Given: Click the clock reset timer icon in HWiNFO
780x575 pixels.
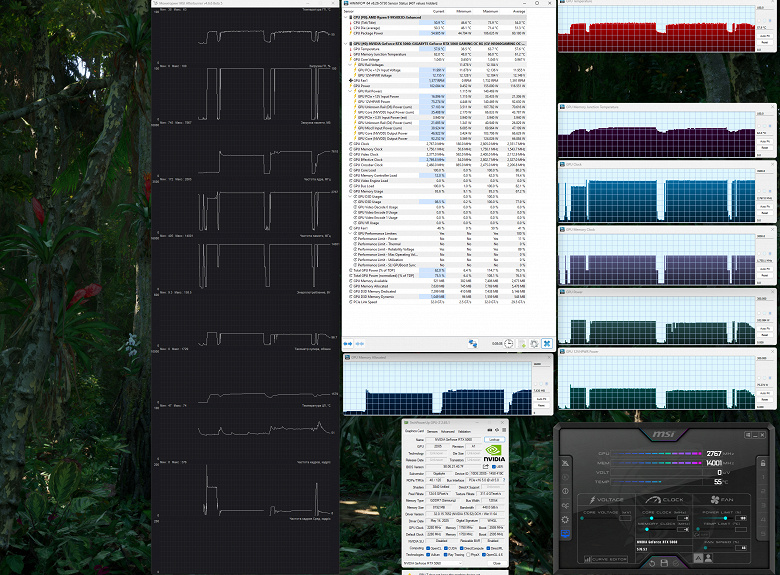Looking at the screenshot, I should click(508, 344).
